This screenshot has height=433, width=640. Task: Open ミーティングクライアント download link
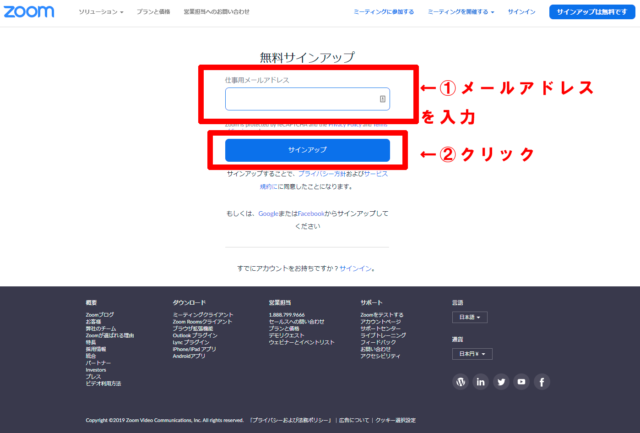203,315
